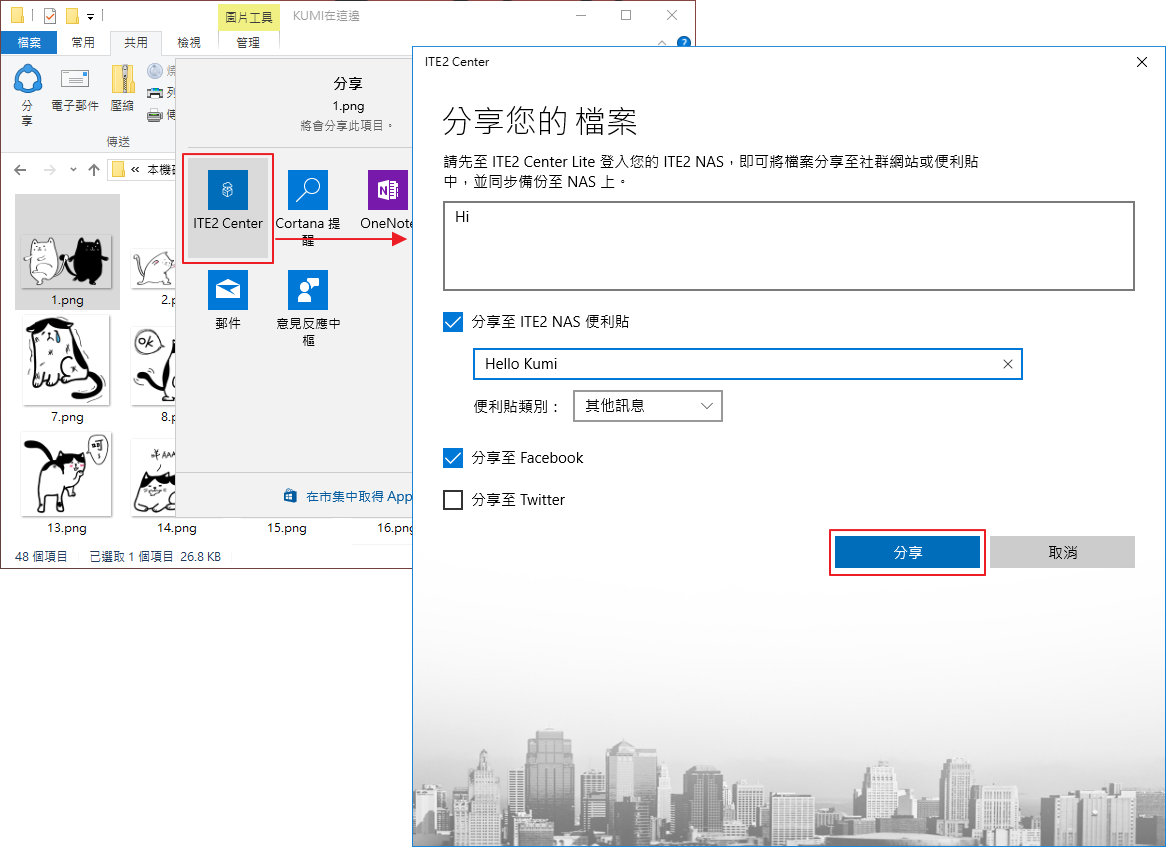Clear the Hello Kumi field with the X
This screenshot has height=848, width=1166.
(x=1008, y=364)
